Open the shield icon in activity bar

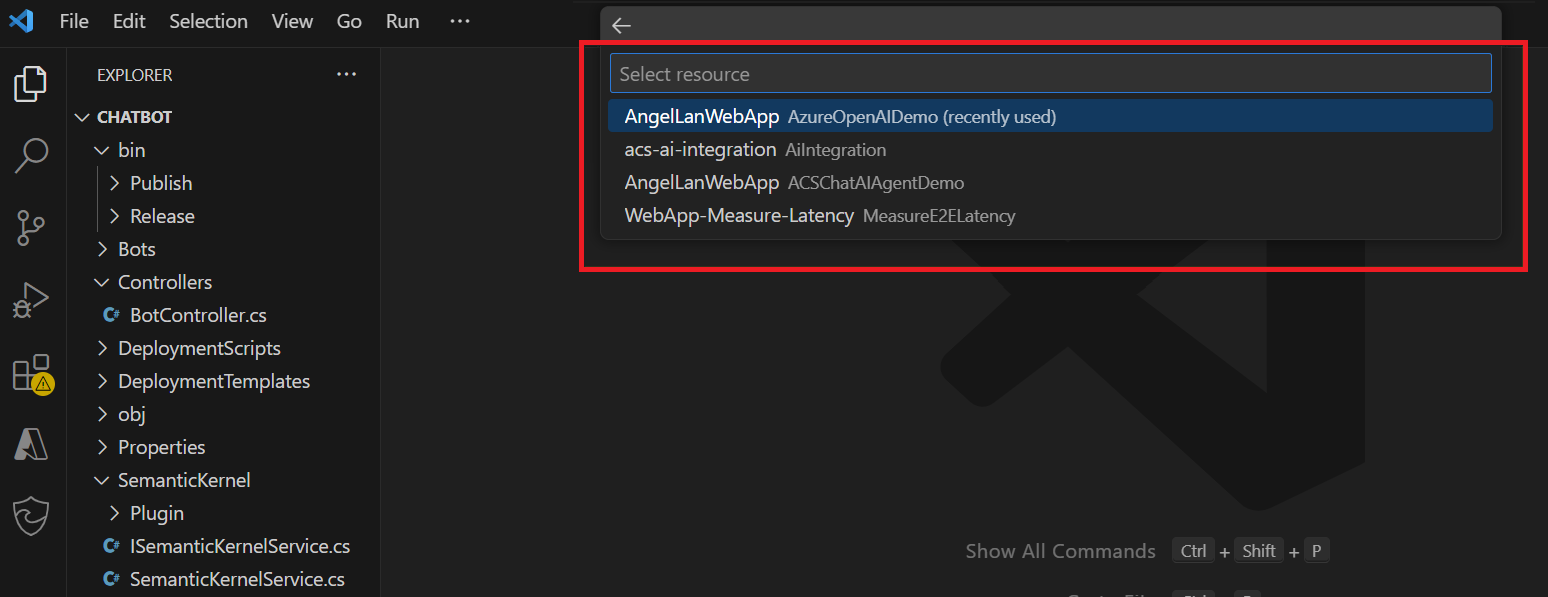click(30, 516)
